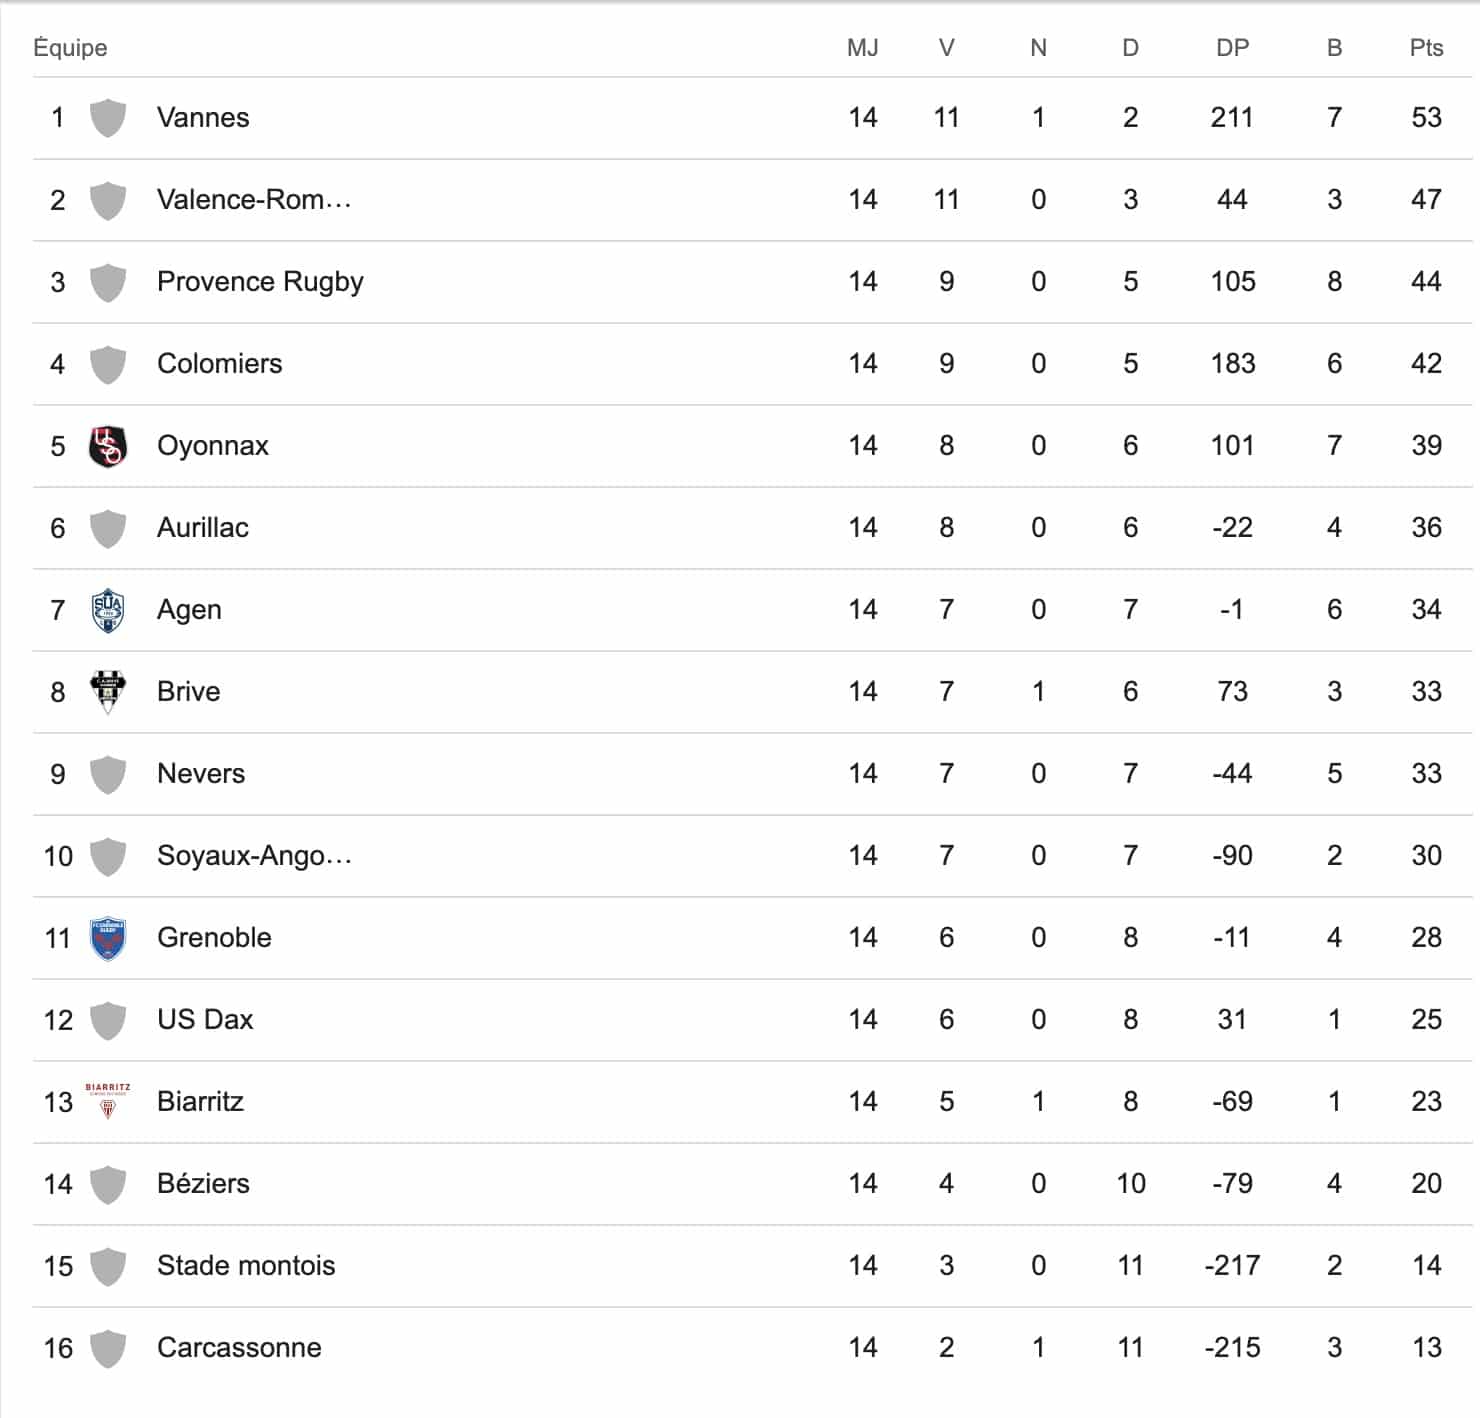This screenshot has width=1480, height=1418.
Task: Select the Aurillac team name
Action: click(203, 528)
